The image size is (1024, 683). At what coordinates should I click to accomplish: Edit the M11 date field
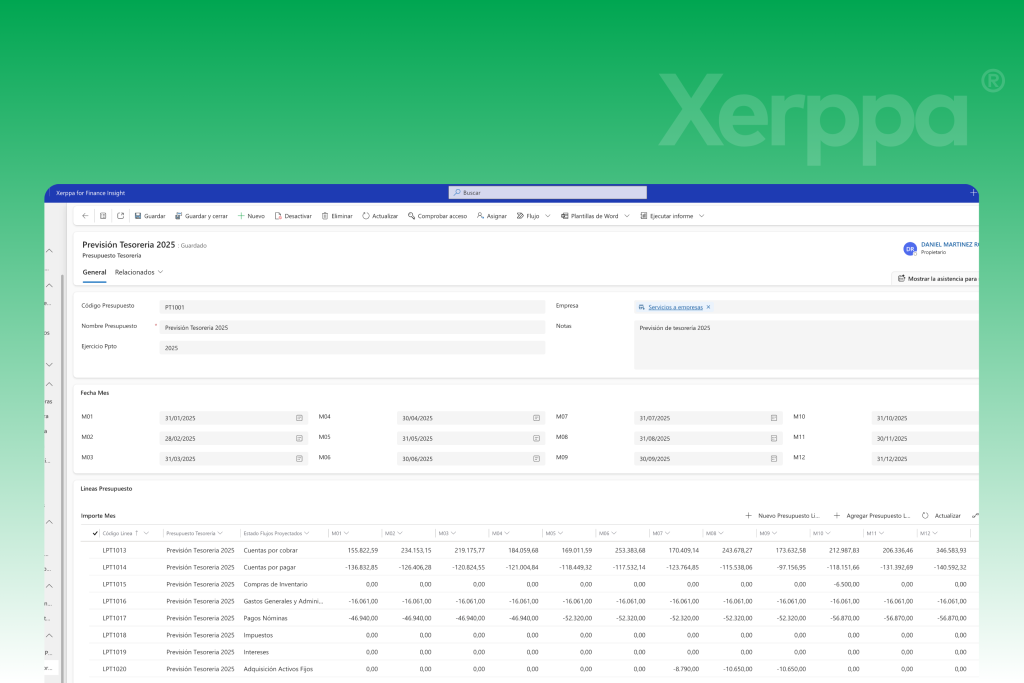click(925, 438)
